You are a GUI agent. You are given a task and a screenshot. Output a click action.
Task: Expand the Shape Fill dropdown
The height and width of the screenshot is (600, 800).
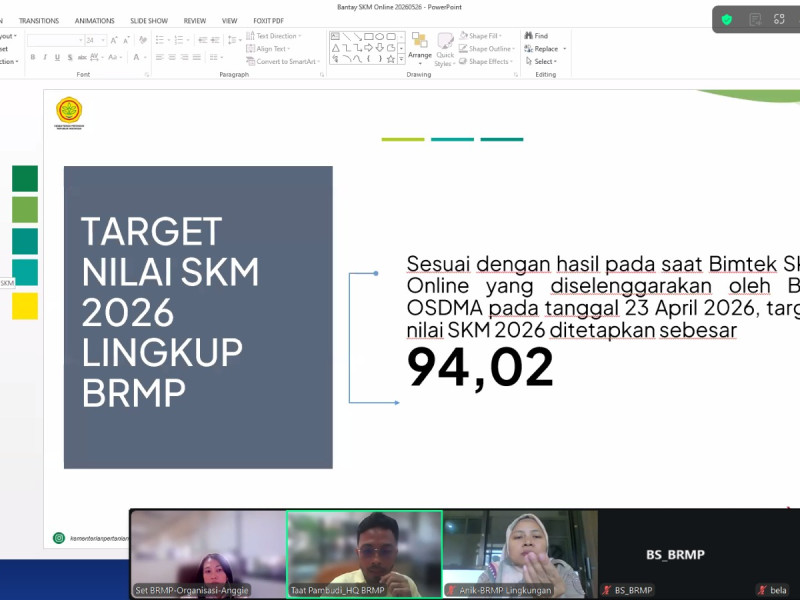click(x=480, y=36)
